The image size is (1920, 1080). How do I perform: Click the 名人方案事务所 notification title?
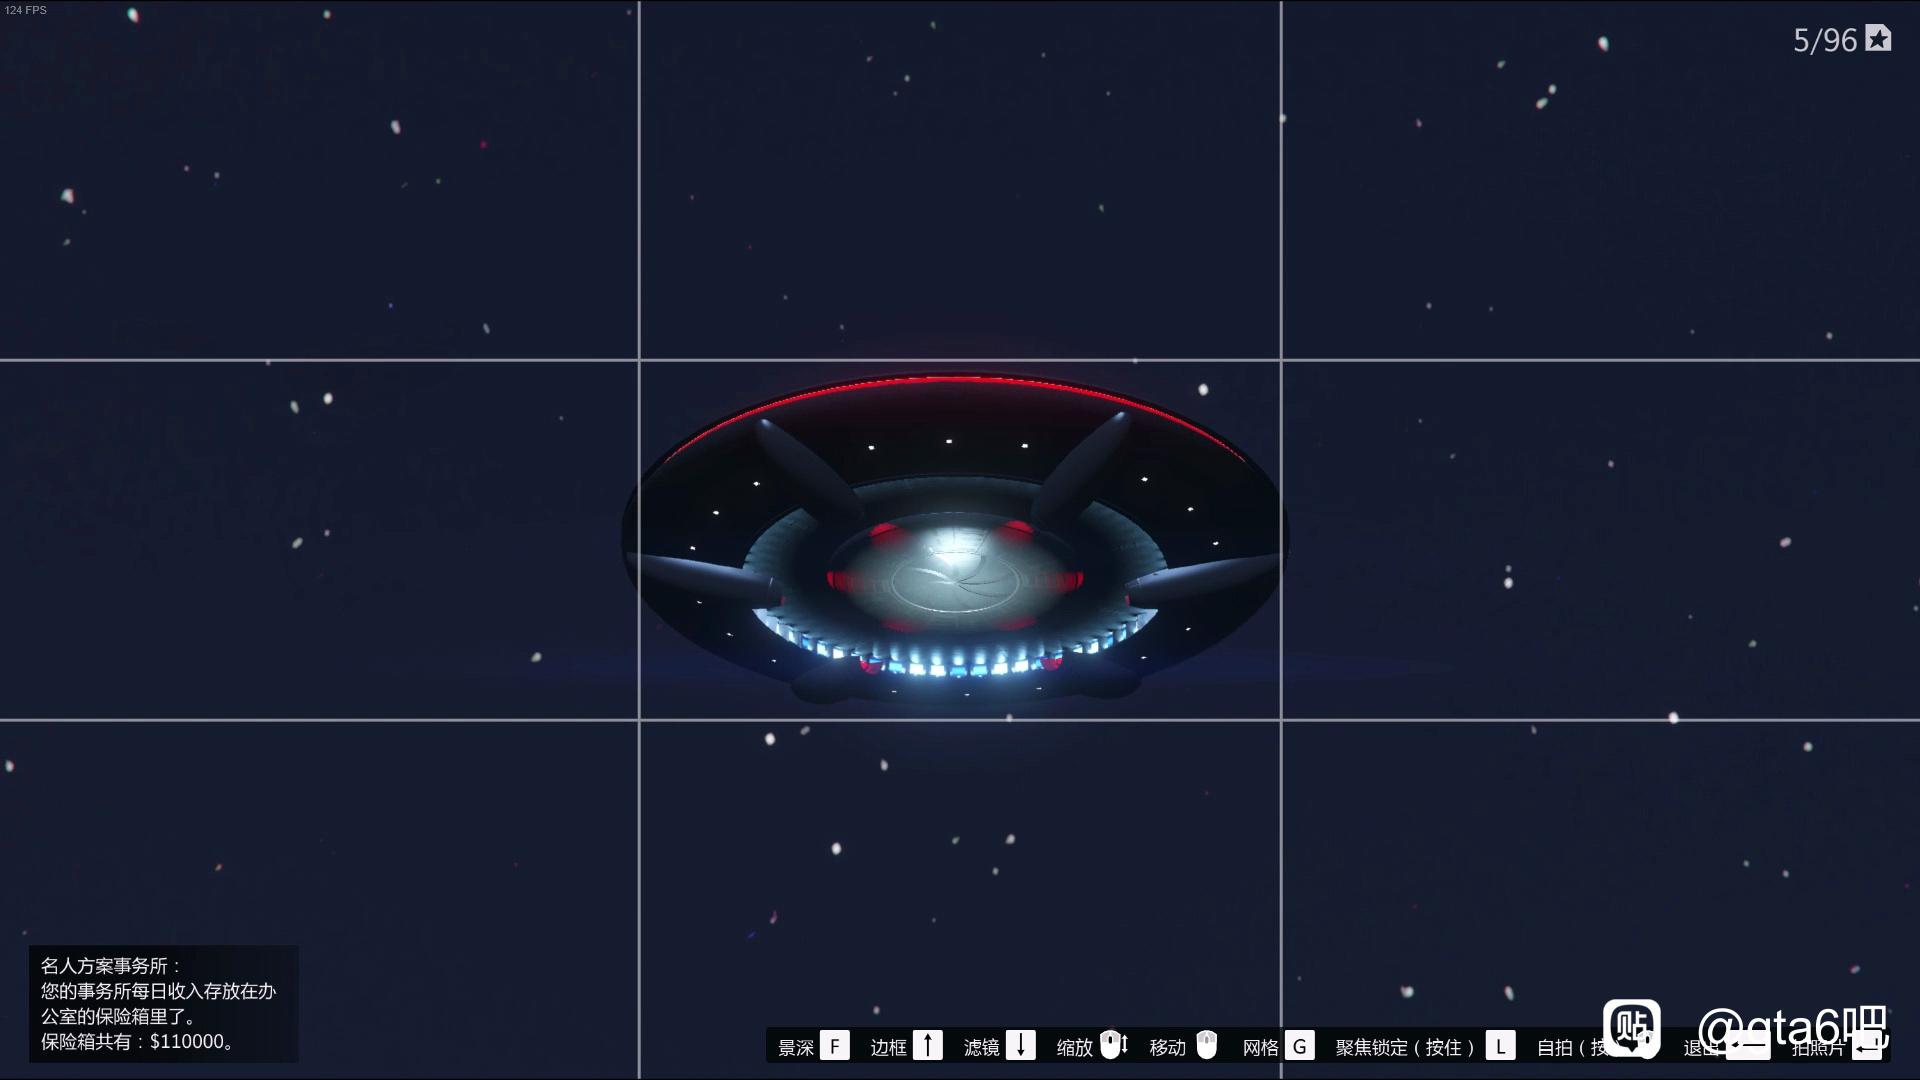[112, 965]
